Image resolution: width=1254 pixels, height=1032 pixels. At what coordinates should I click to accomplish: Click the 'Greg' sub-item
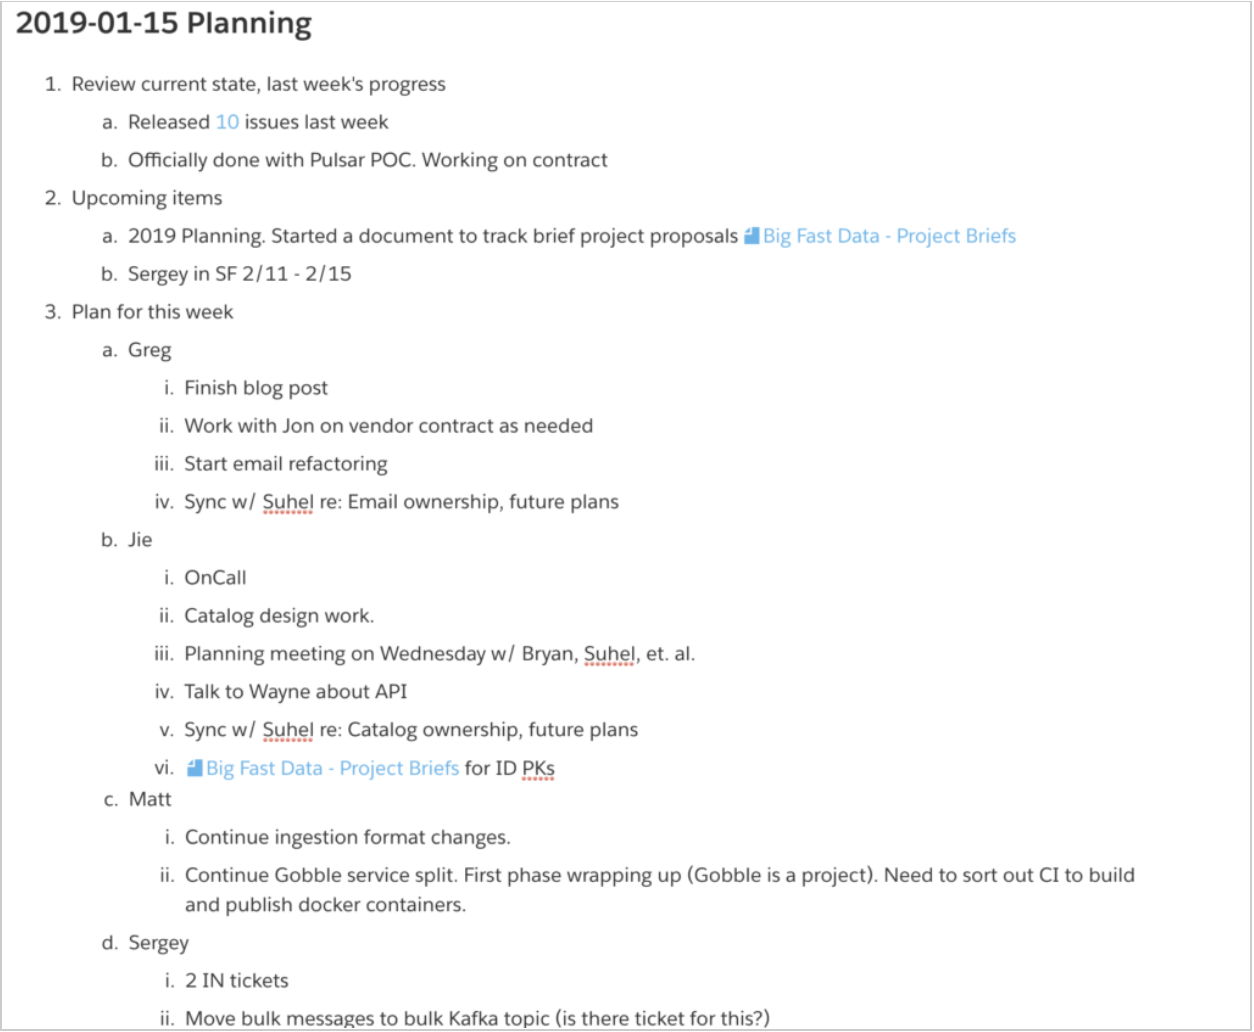[x=150, y=350]
